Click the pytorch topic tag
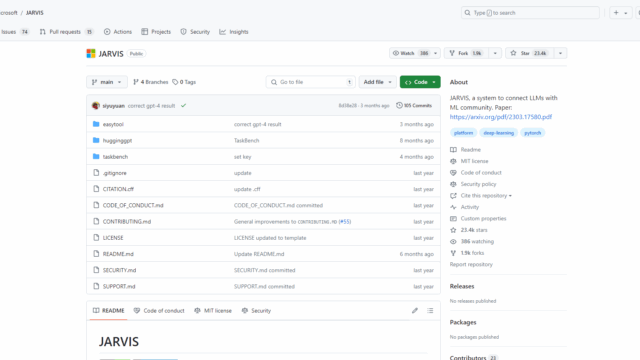 [x=532, y=133]
